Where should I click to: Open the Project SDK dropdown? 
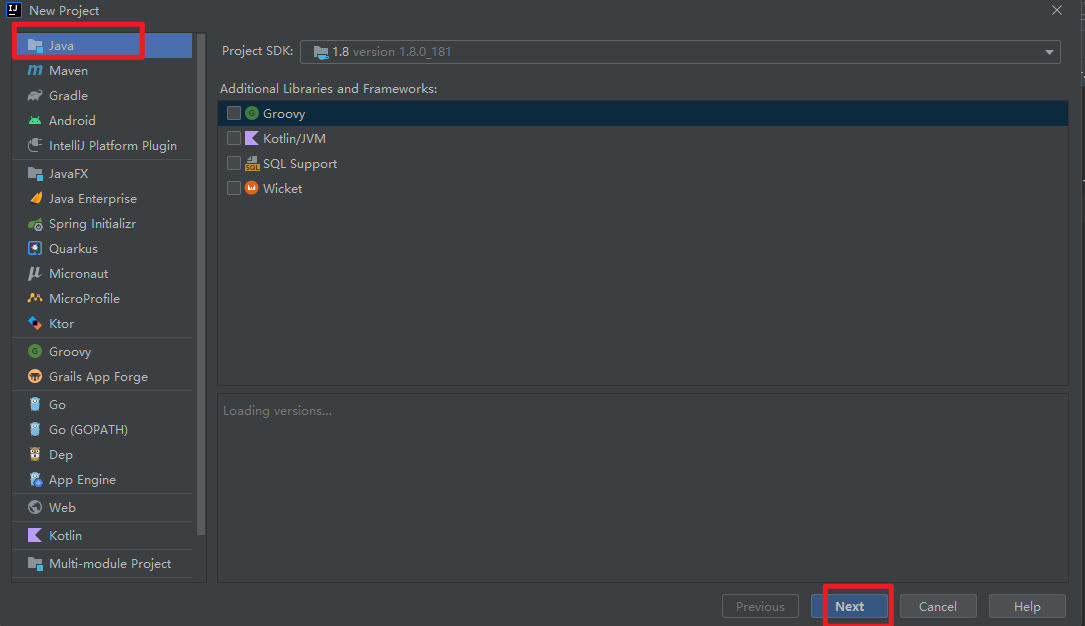coord(1049,52)
